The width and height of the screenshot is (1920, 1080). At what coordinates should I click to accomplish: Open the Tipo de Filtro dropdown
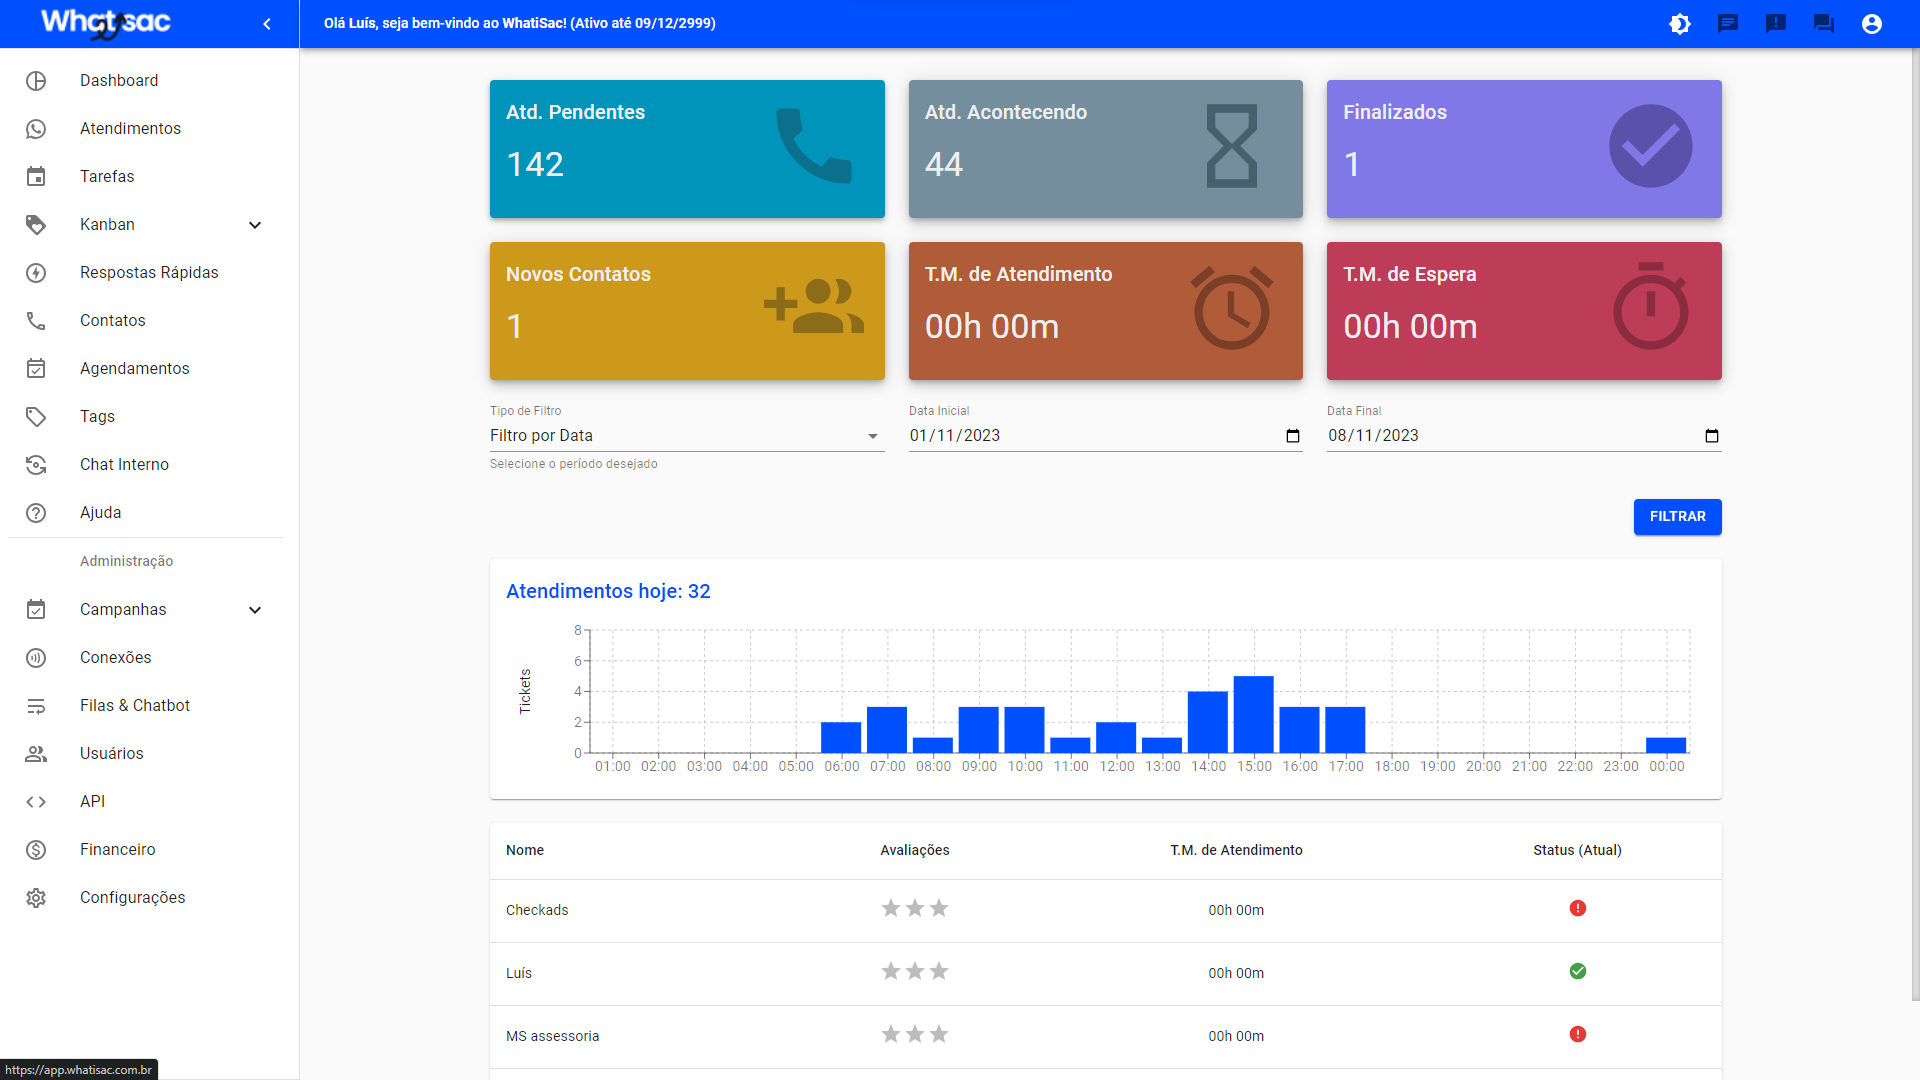[687, 436]
